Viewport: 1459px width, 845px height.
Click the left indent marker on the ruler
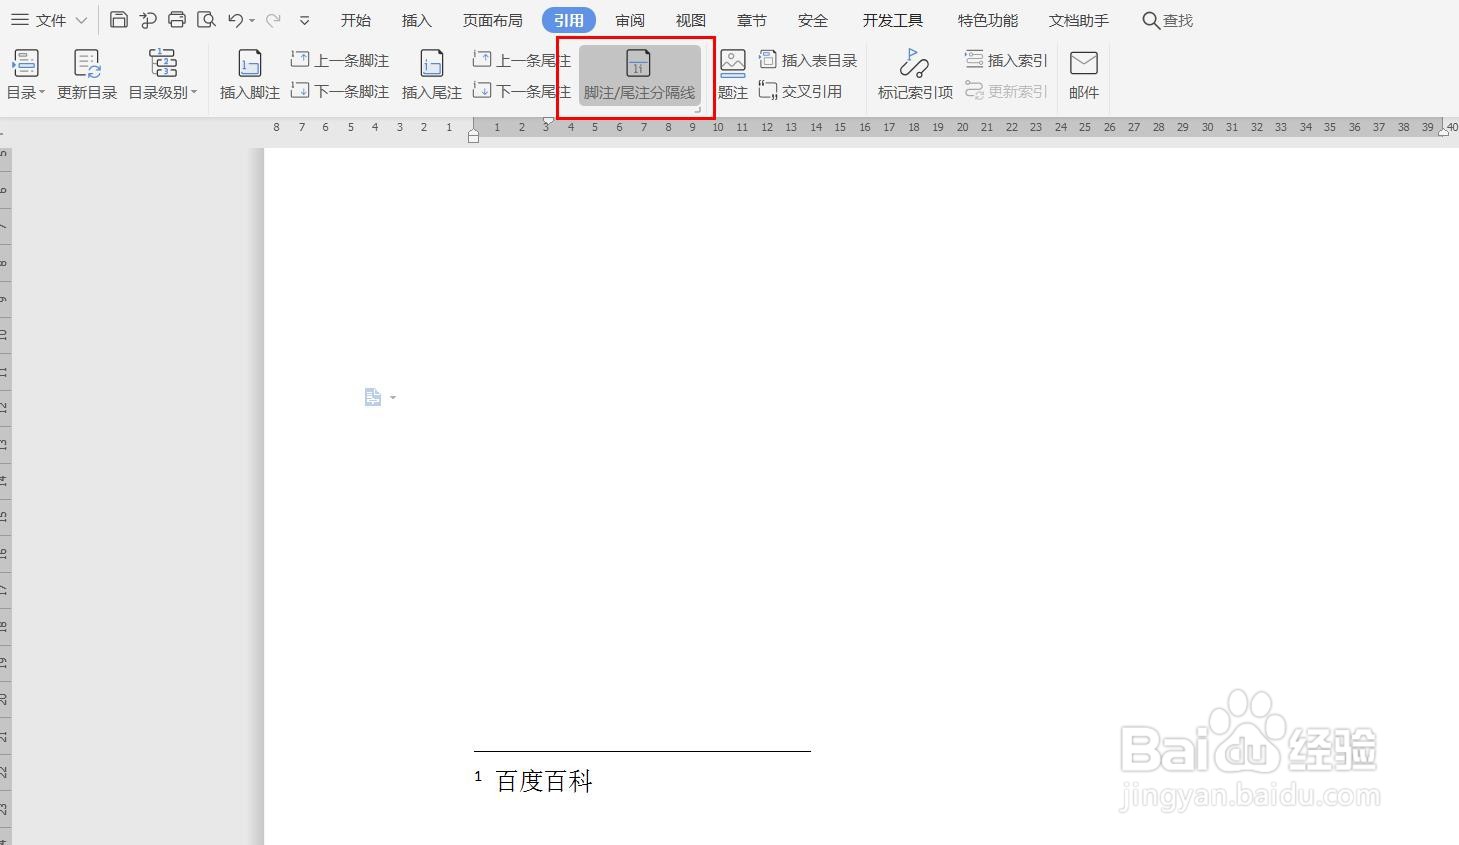[474, 136]
